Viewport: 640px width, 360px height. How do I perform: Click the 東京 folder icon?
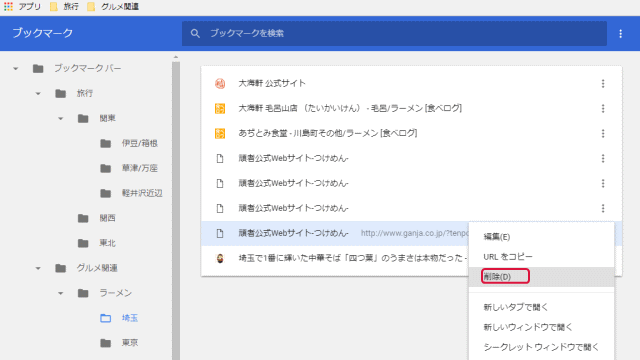click(x=106, y=343)
